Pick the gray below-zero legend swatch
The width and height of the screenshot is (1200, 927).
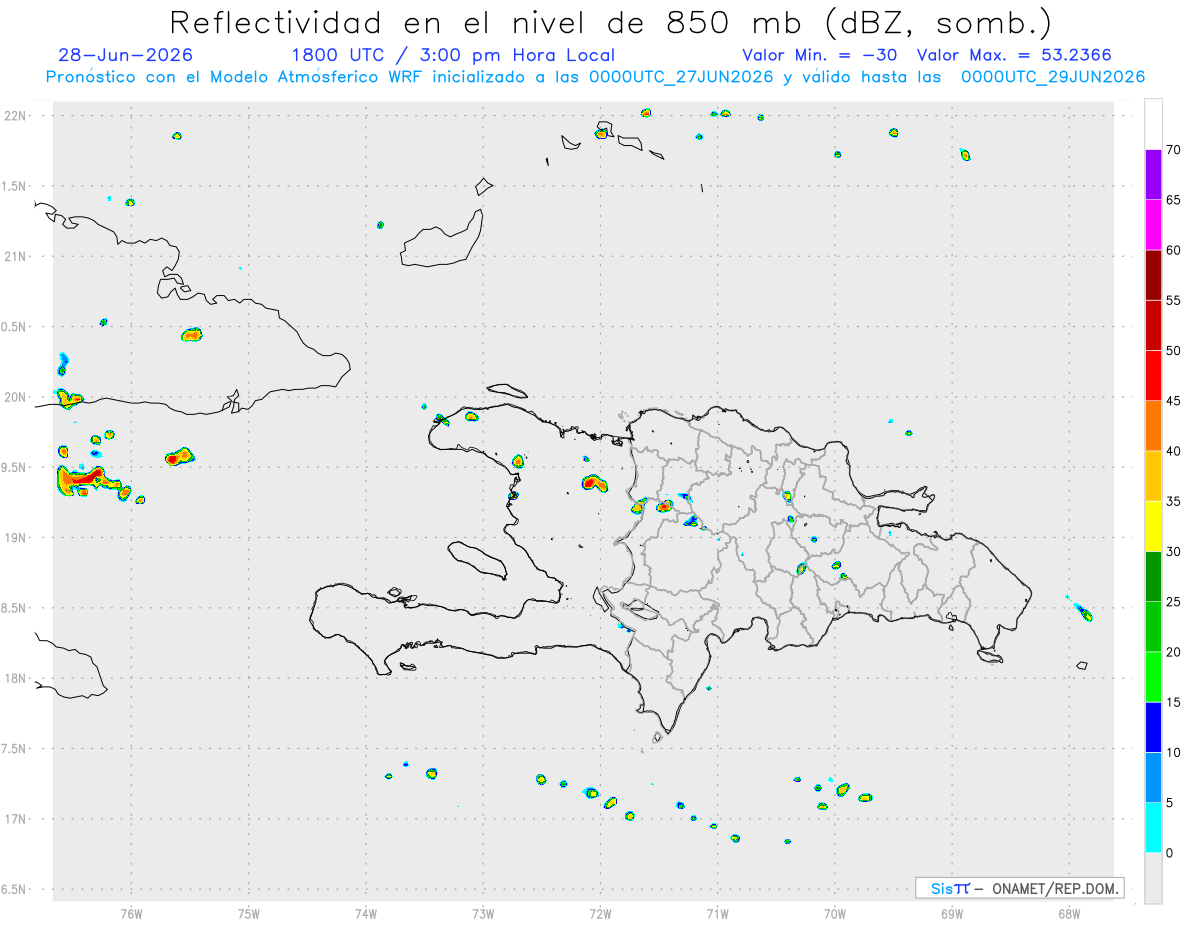pos(1153,878)
